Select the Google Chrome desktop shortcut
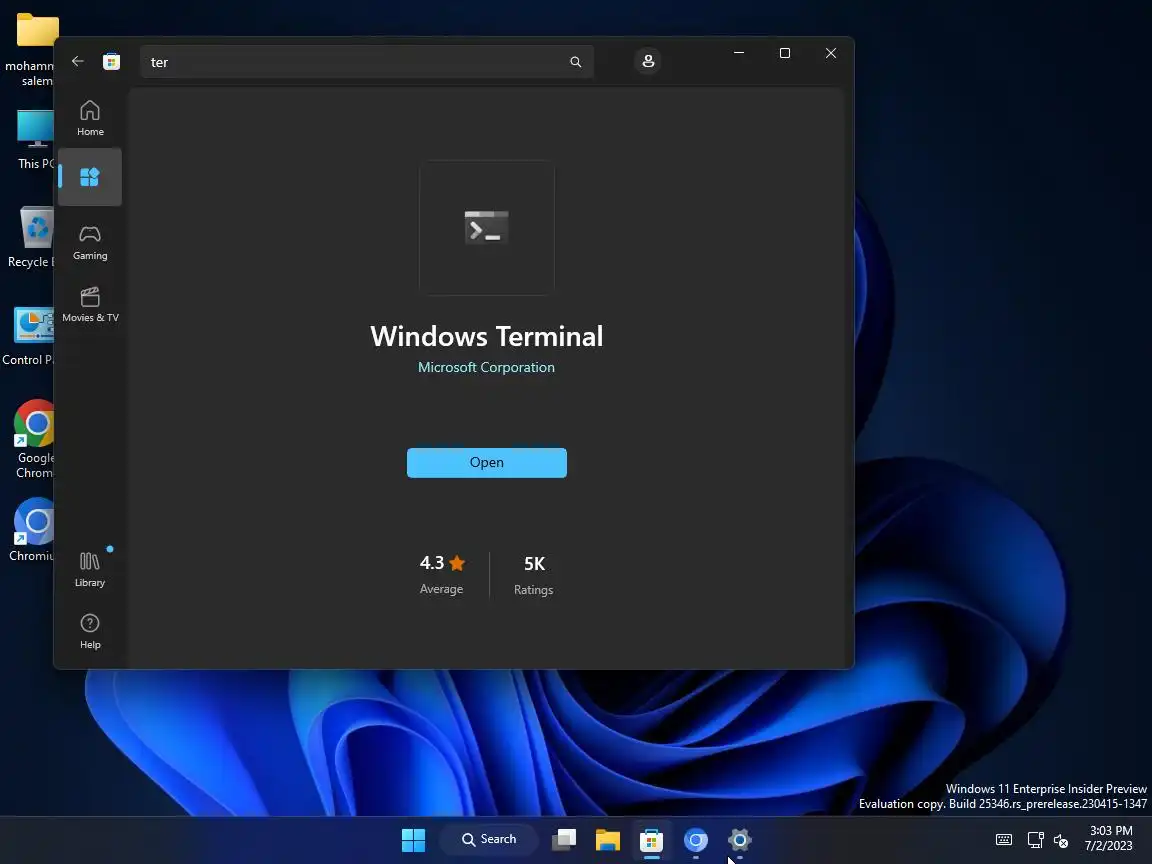This screenshot has width=1152, height=864. click(x=34, y=439)
